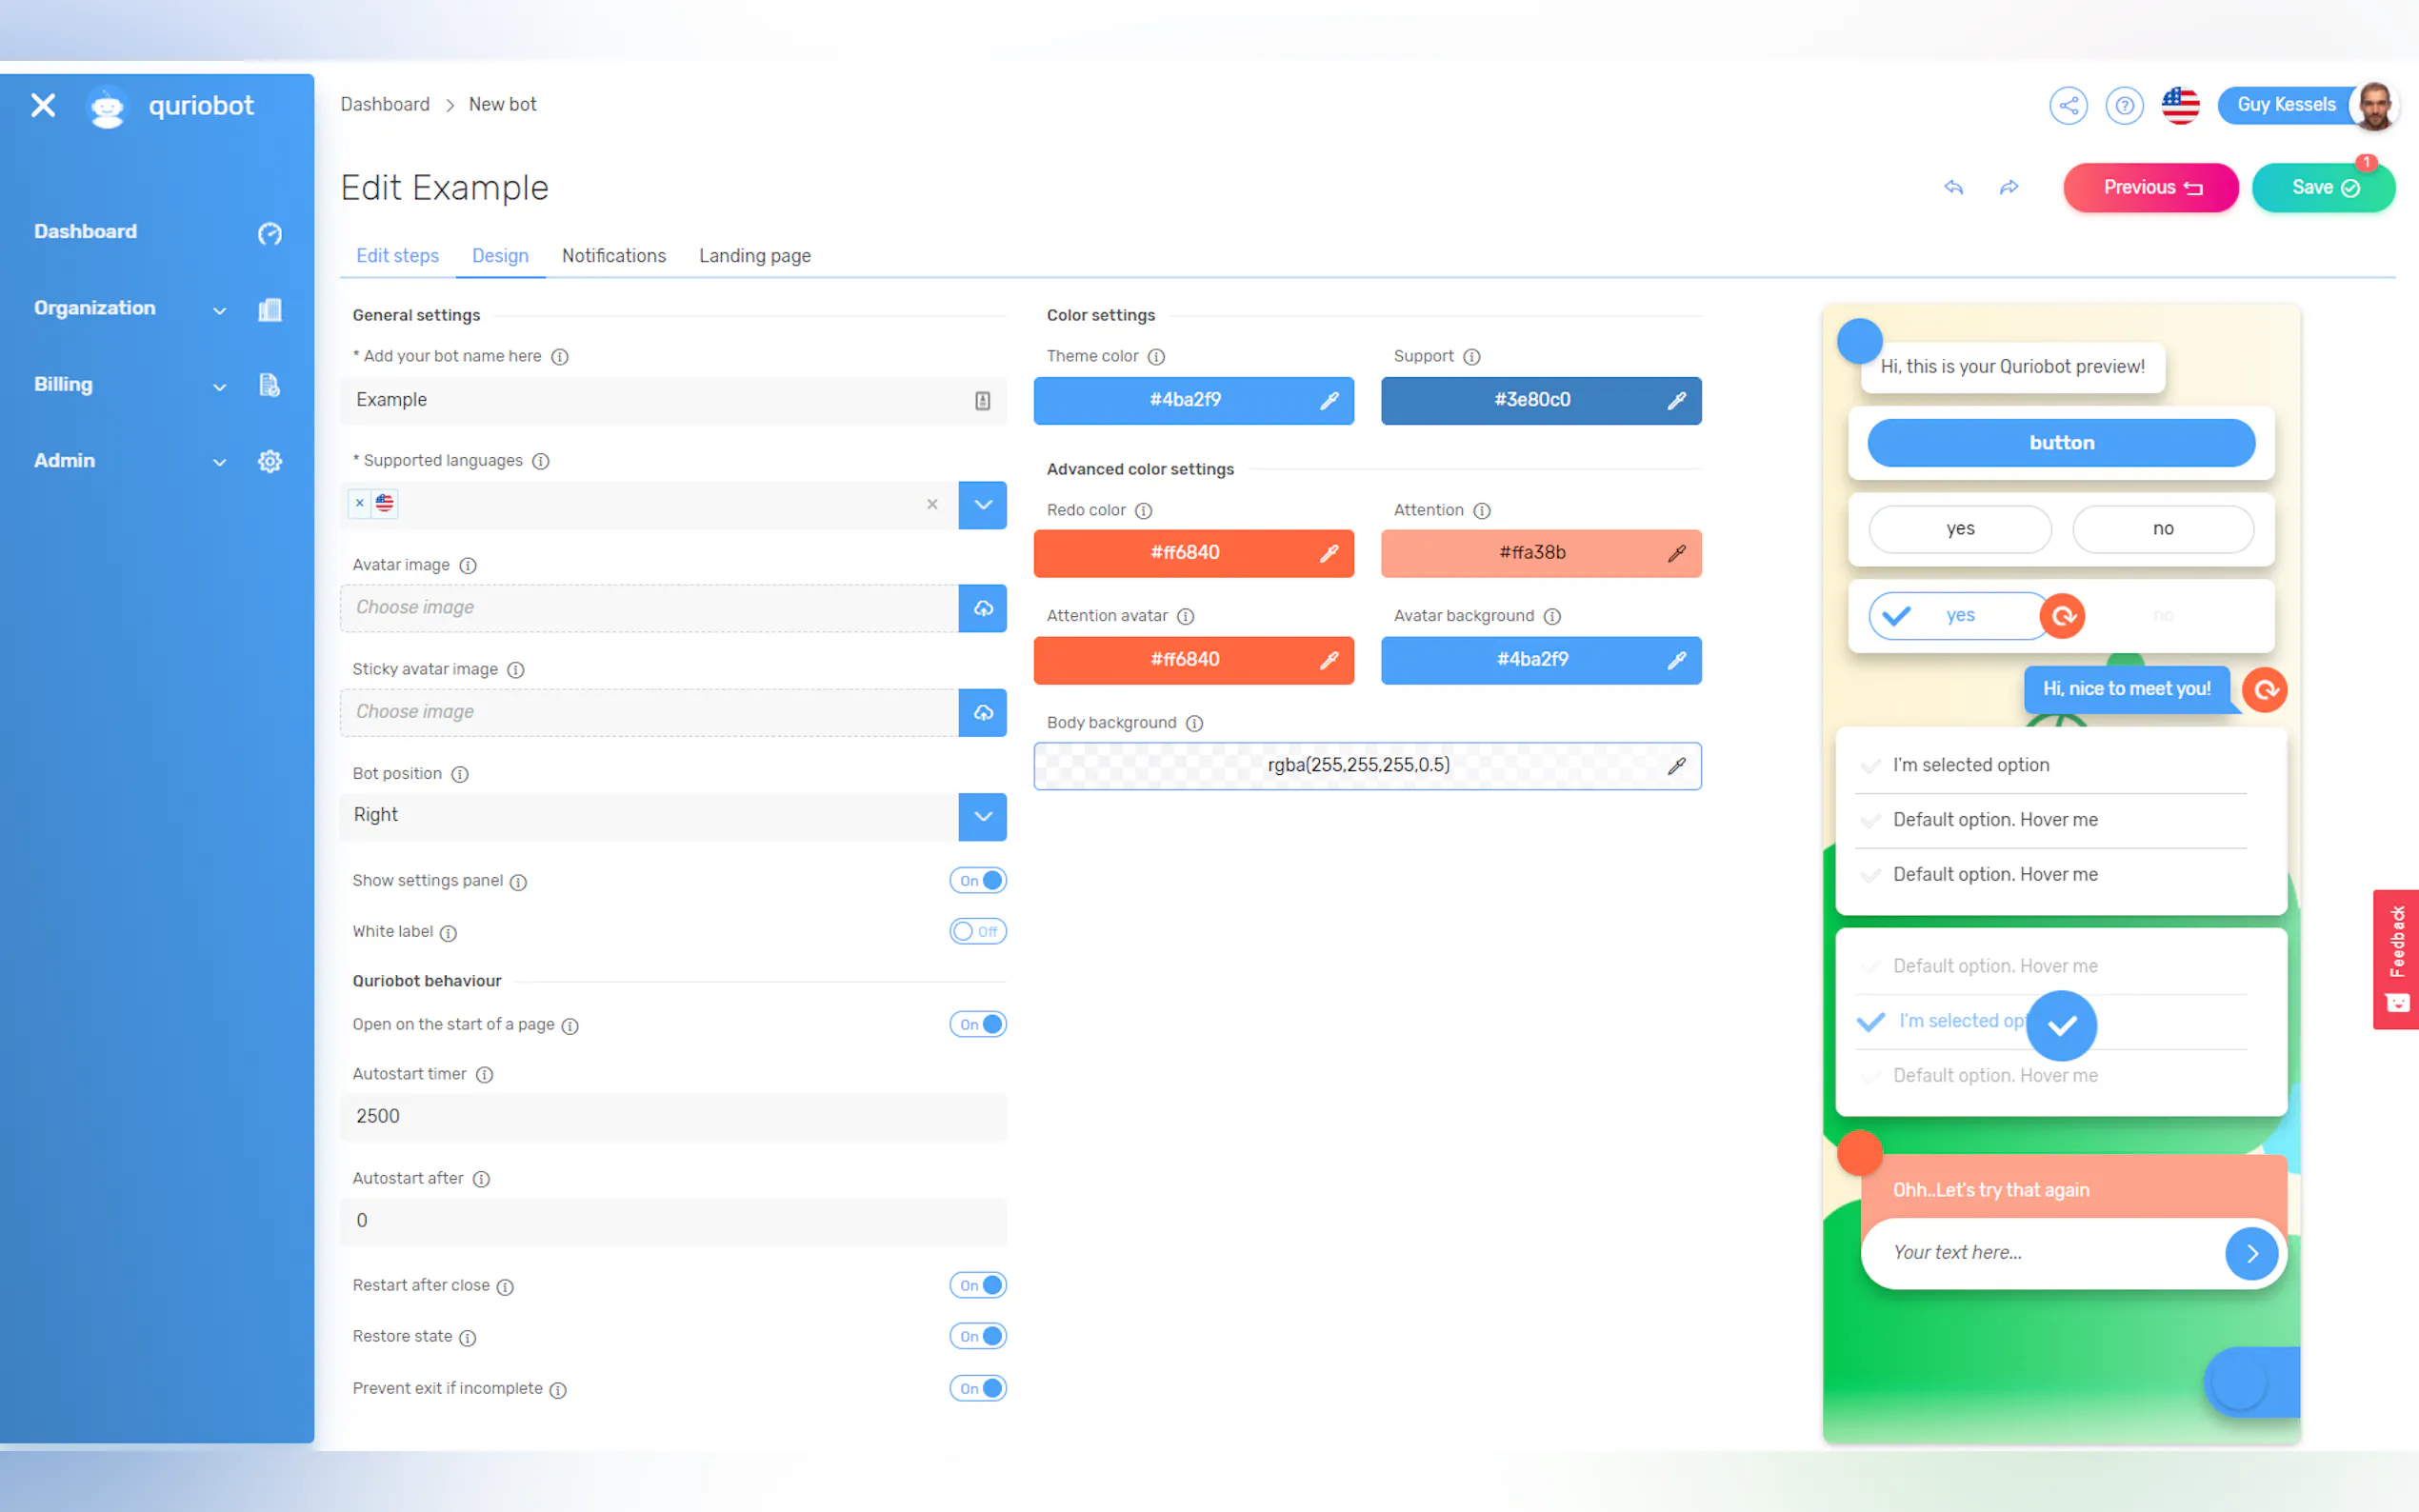Click info icon next to Theme color
Image resolution: width=2419 pixels, height=1512 pixels.
(x=1156, y=357)
